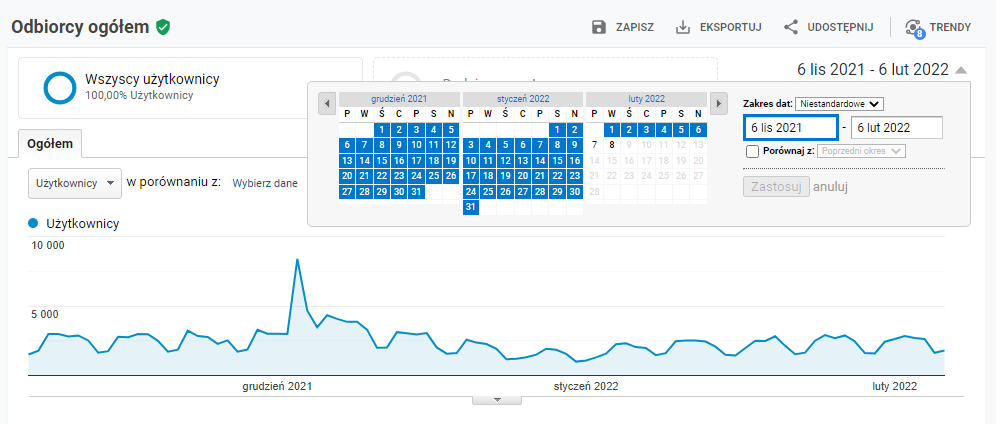Image resolution: width=996 pixels, height=424 pixels.
Task: Go to the previous month in the calendar
Action: point(326,103)
